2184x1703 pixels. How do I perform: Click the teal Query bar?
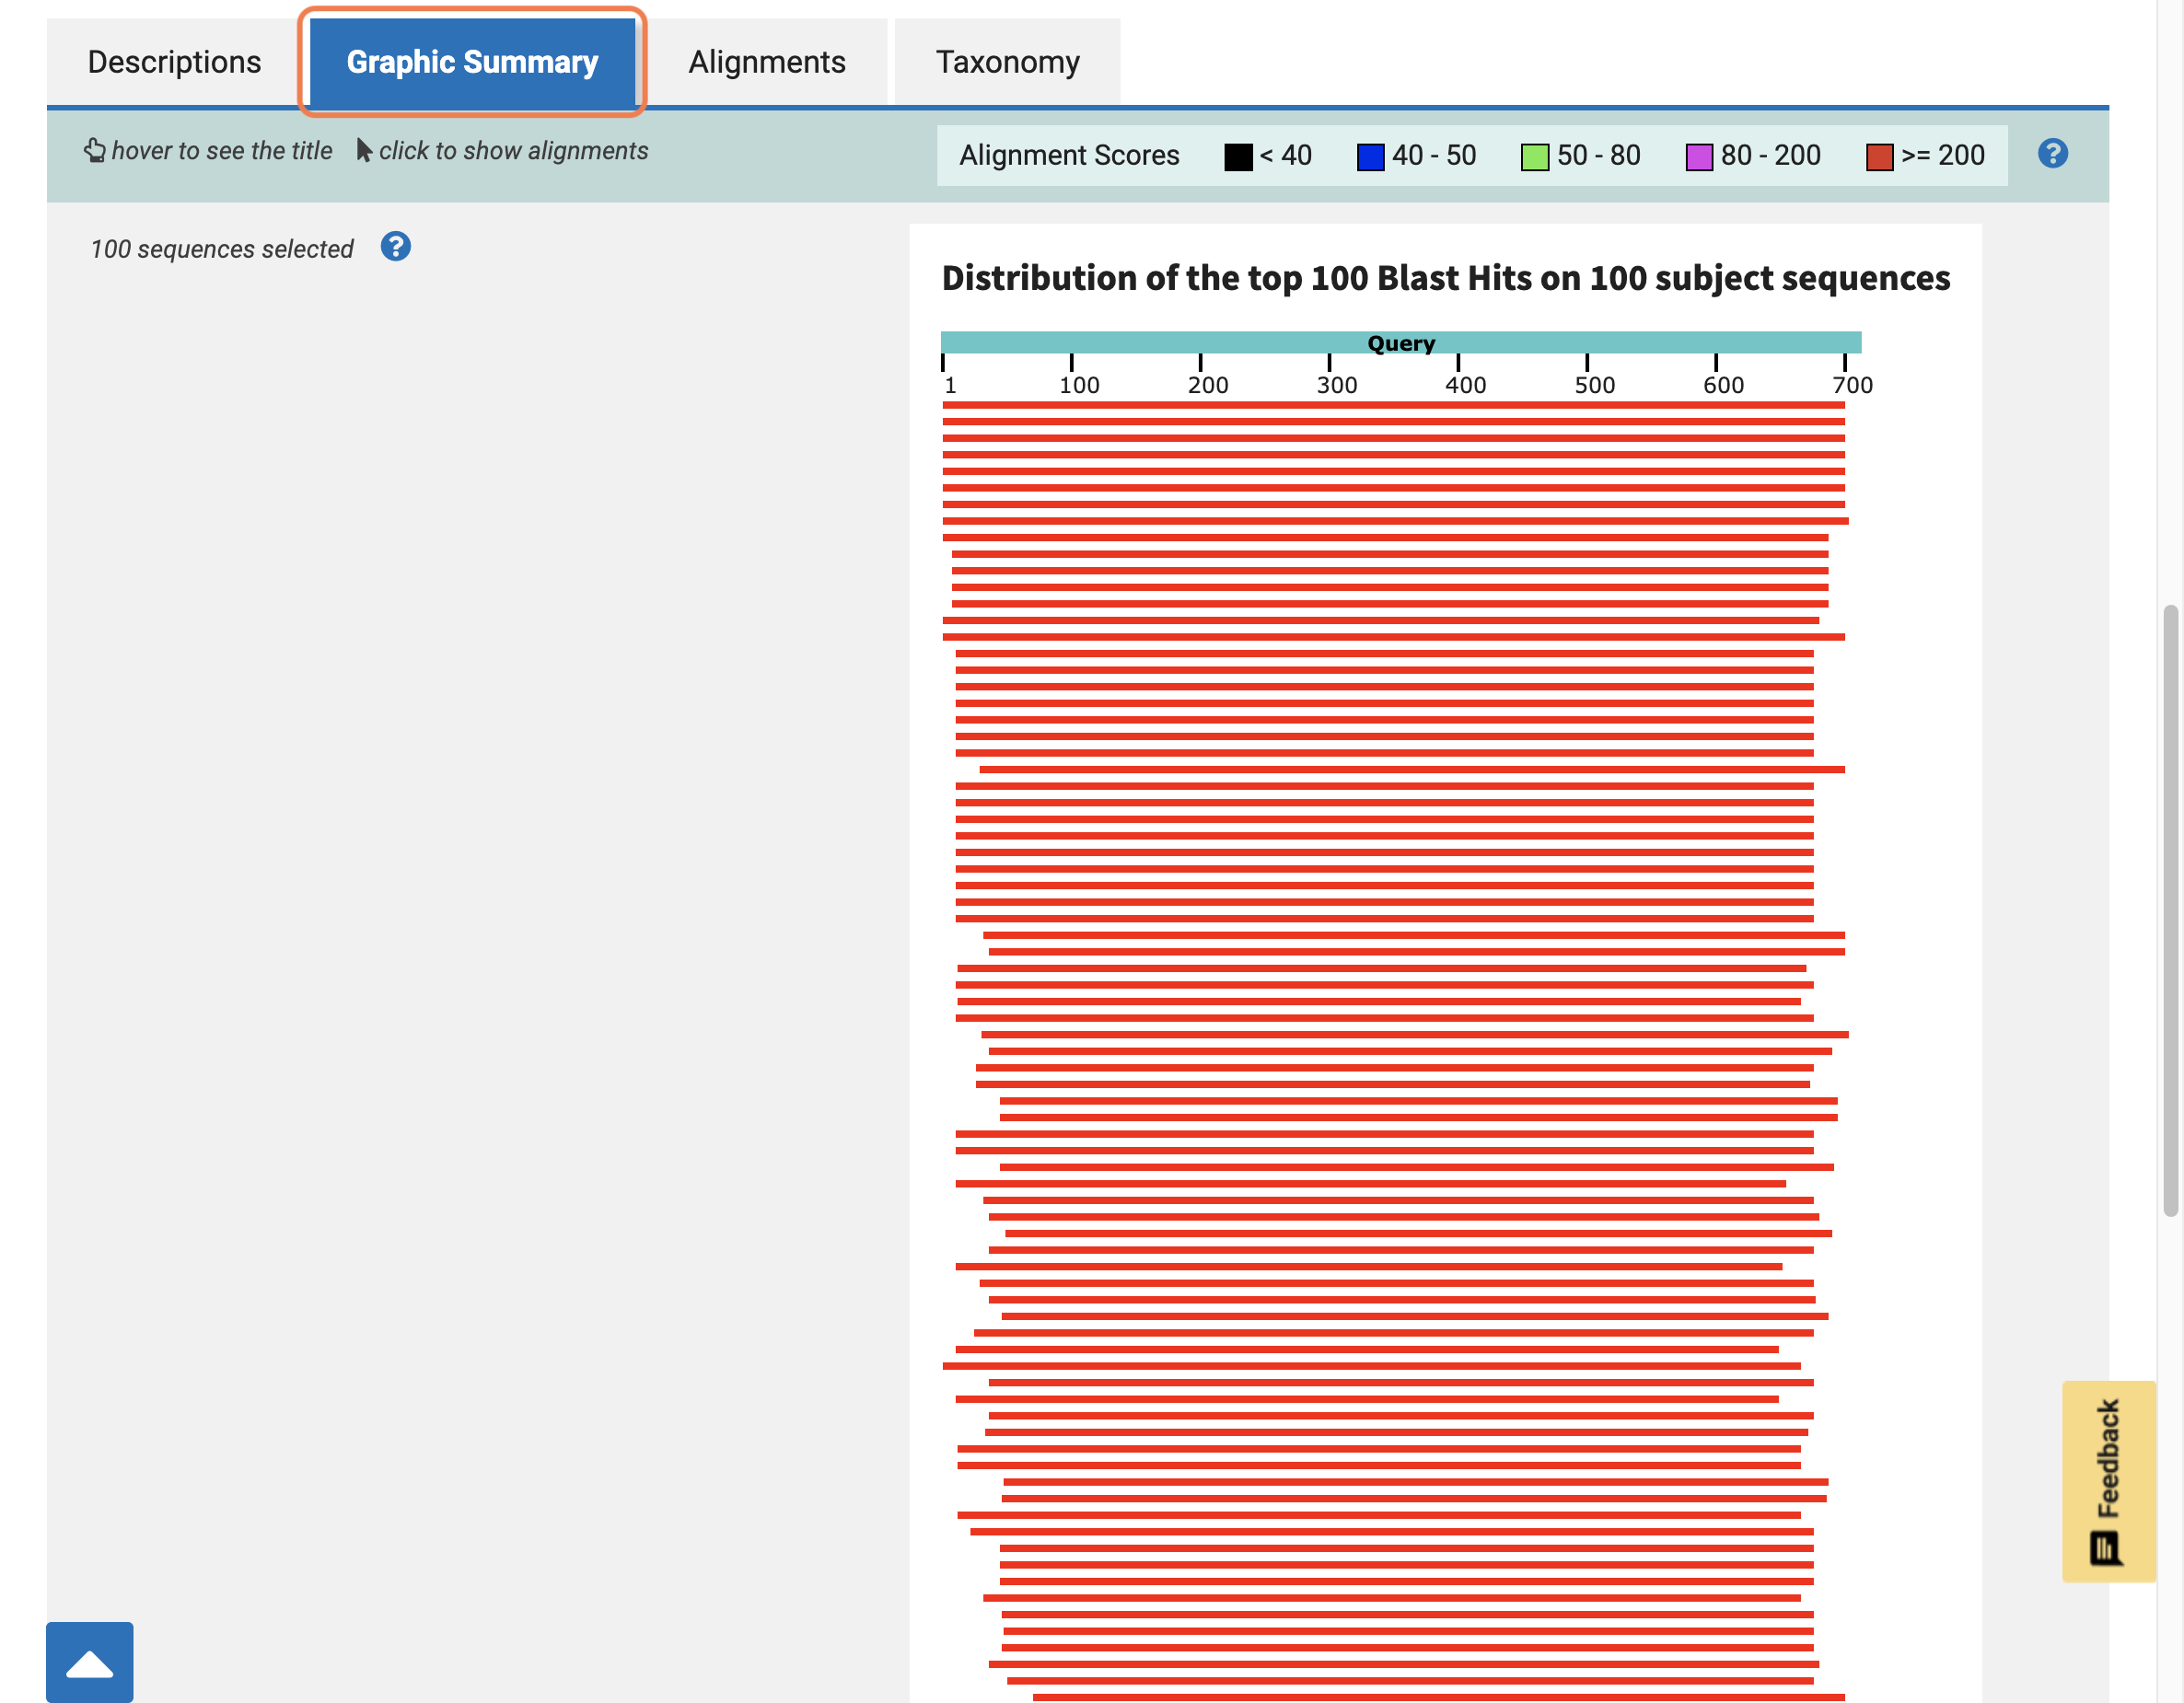1400,342
